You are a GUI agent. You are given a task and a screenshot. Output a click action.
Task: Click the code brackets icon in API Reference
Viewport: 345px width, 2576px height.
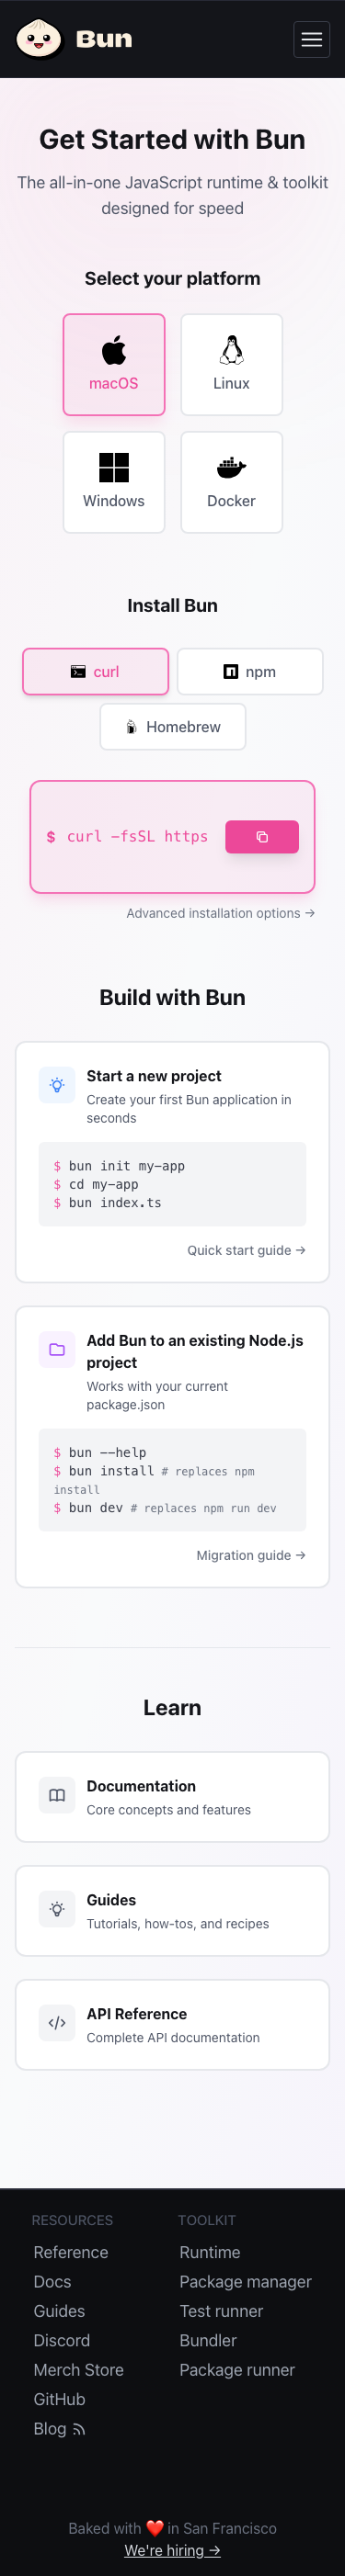click(x=57, y=2023)
